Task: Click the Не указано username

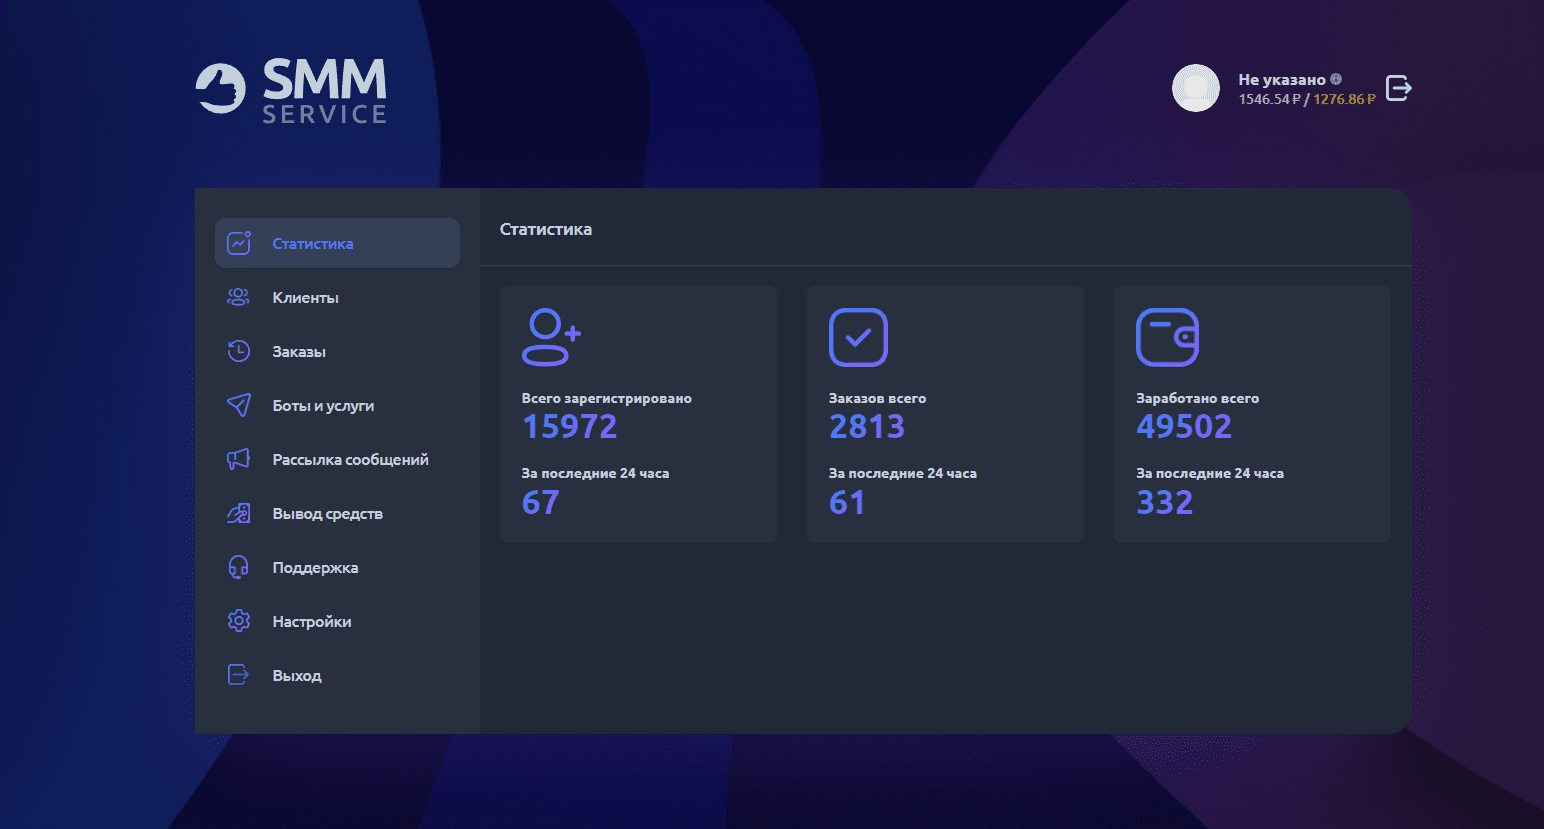Action: (1281, 79)
